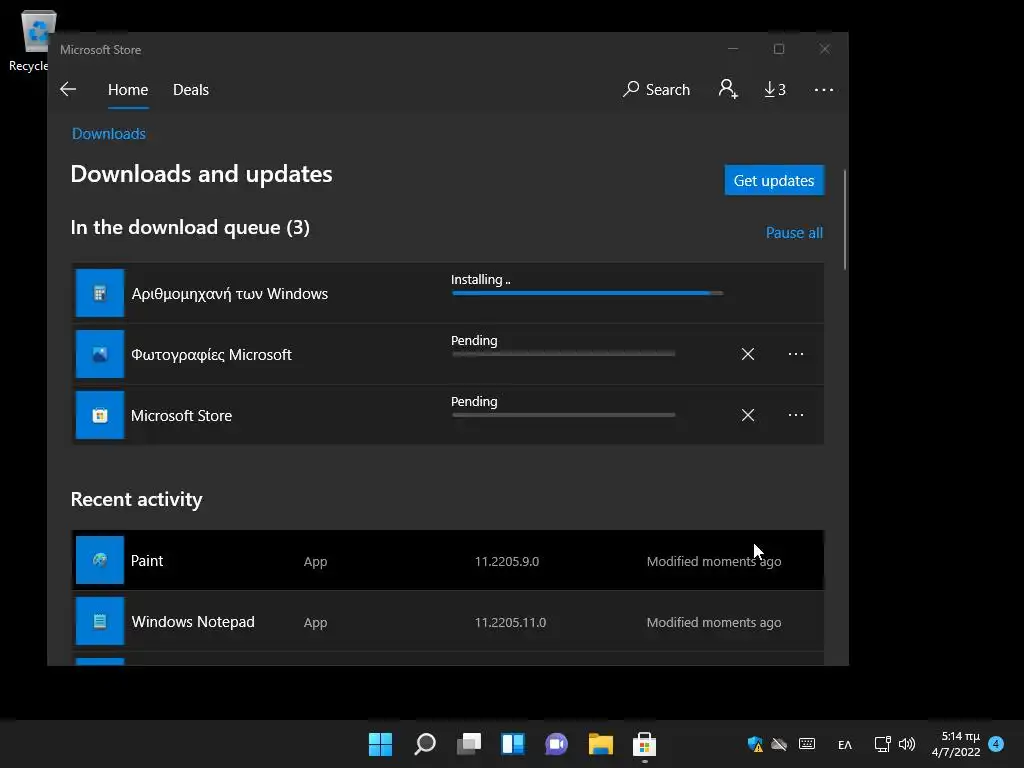Image resolution: width=1024 pixels, height=768 pixels.
Task: Open the clock and date 4/7/2022
Action: pos(956,744)
